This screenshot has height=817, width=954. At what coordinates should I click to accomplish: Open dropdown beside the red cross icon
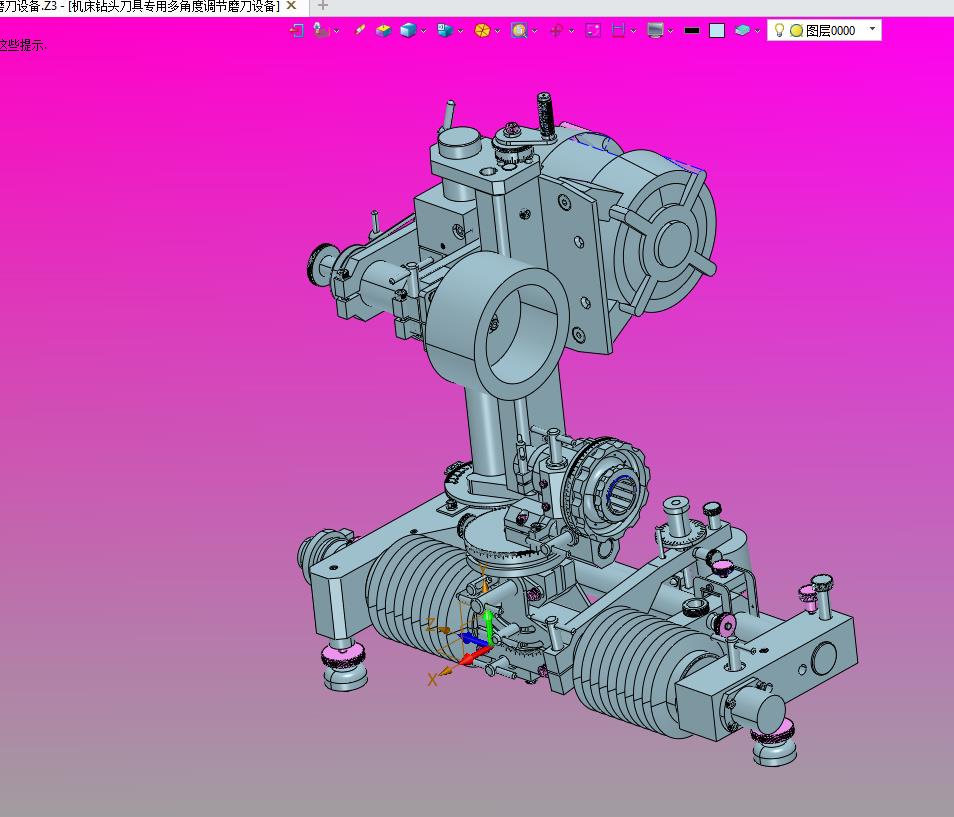(x=571, y=31)
